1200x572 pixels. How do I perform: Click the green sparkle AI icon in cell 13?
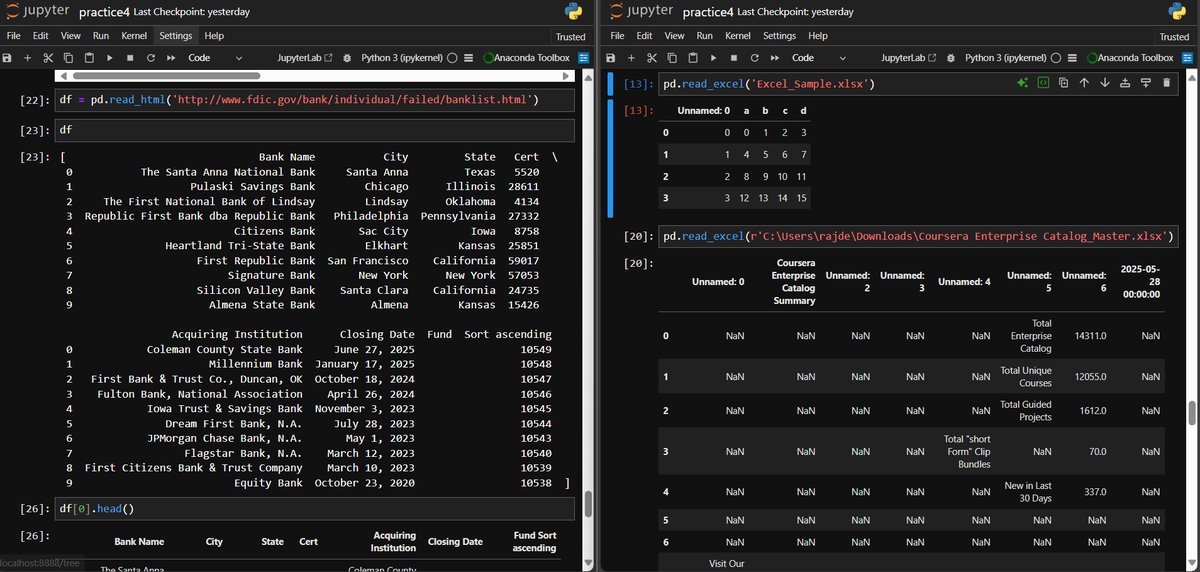pyautogui.click(x=1022, y=83)
